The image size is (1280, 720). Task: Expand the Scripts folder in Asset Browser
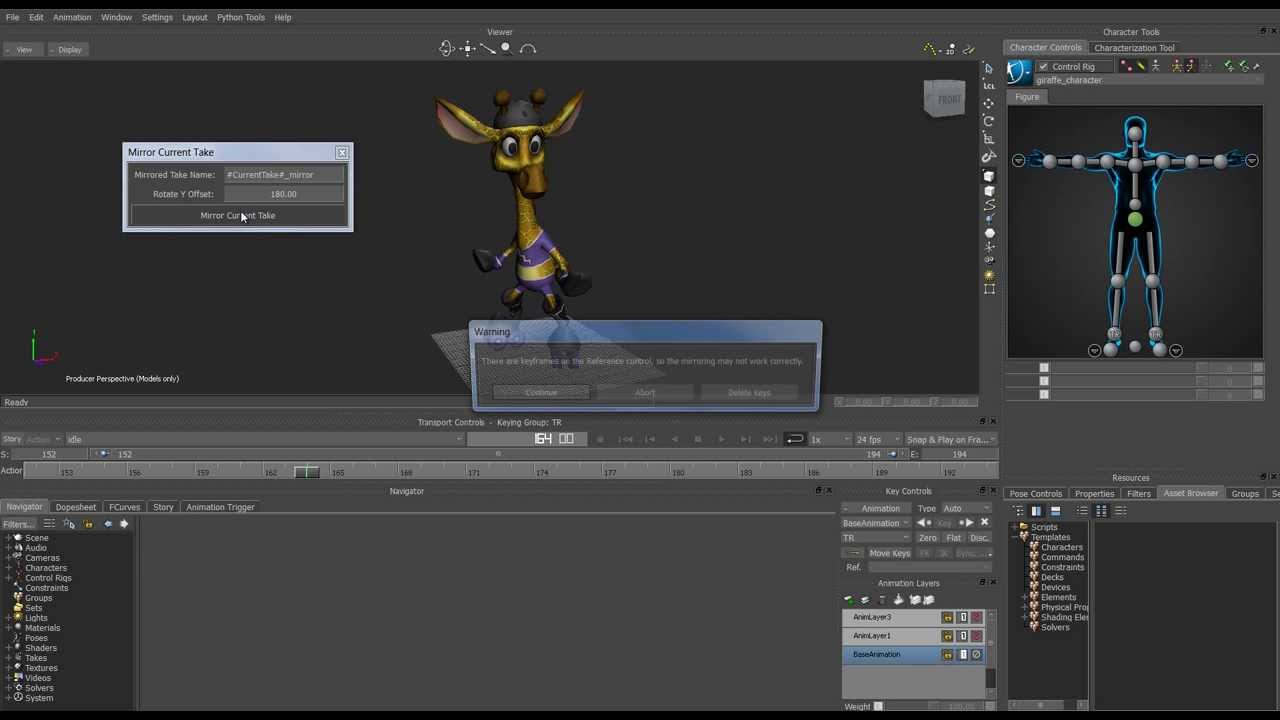1013,527
